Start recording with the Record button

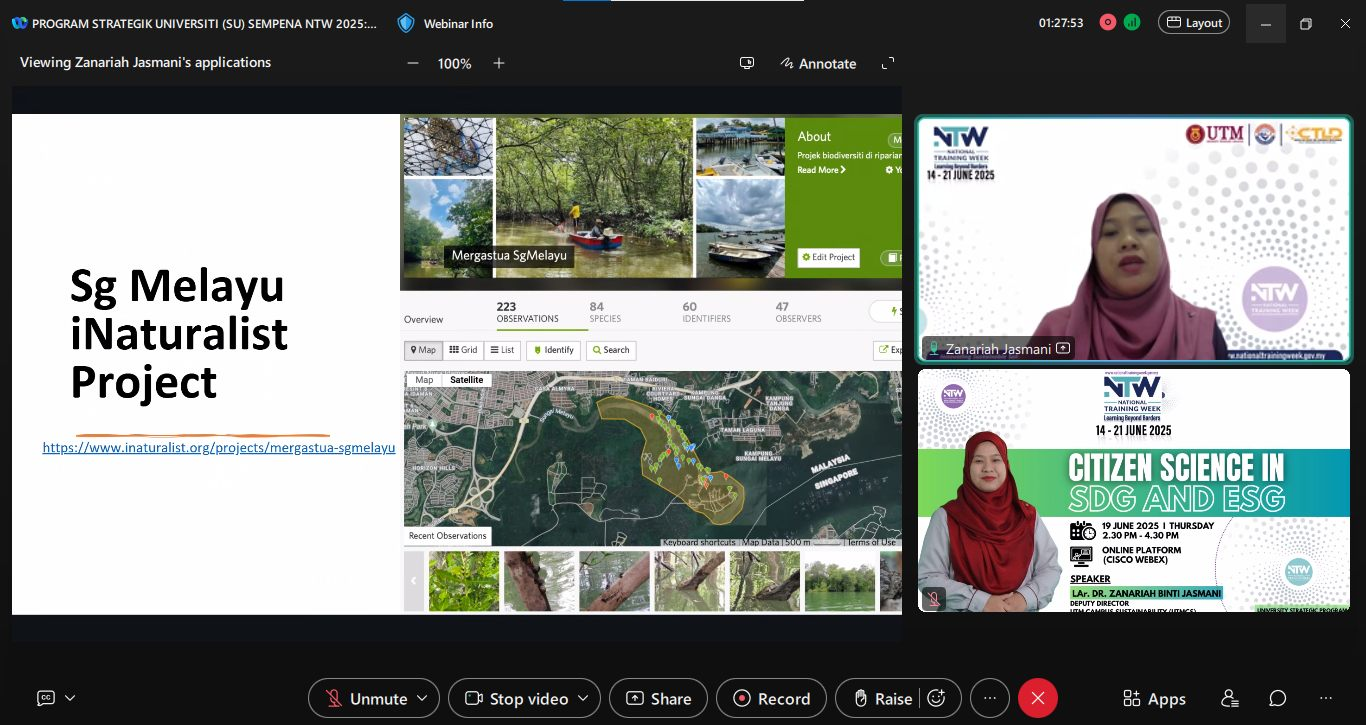click(x=771, y=698)
